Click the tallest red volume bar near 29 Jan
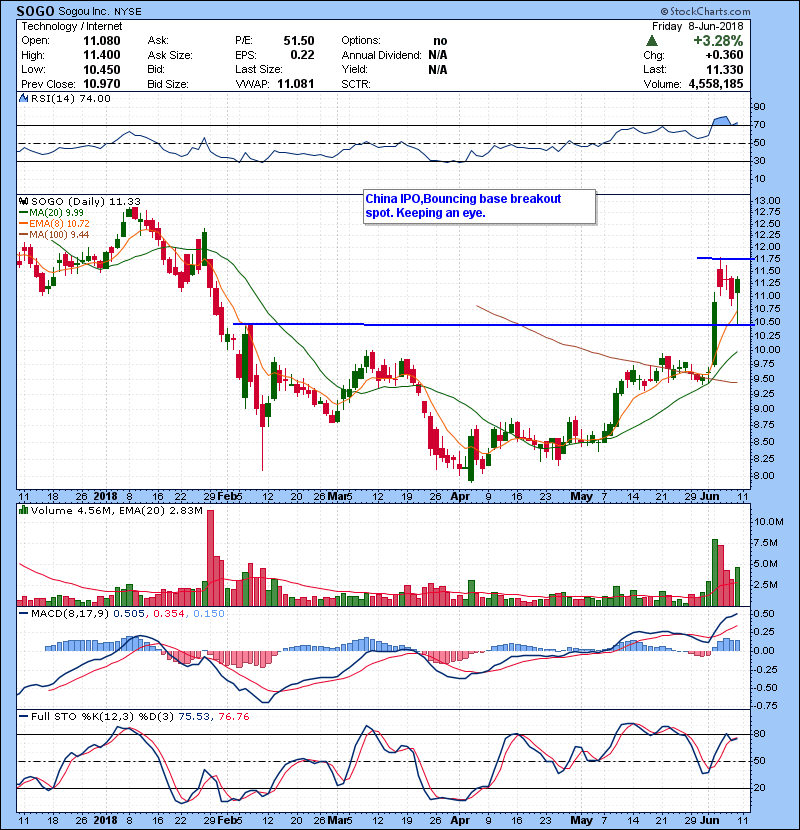 tap(210, 558)
